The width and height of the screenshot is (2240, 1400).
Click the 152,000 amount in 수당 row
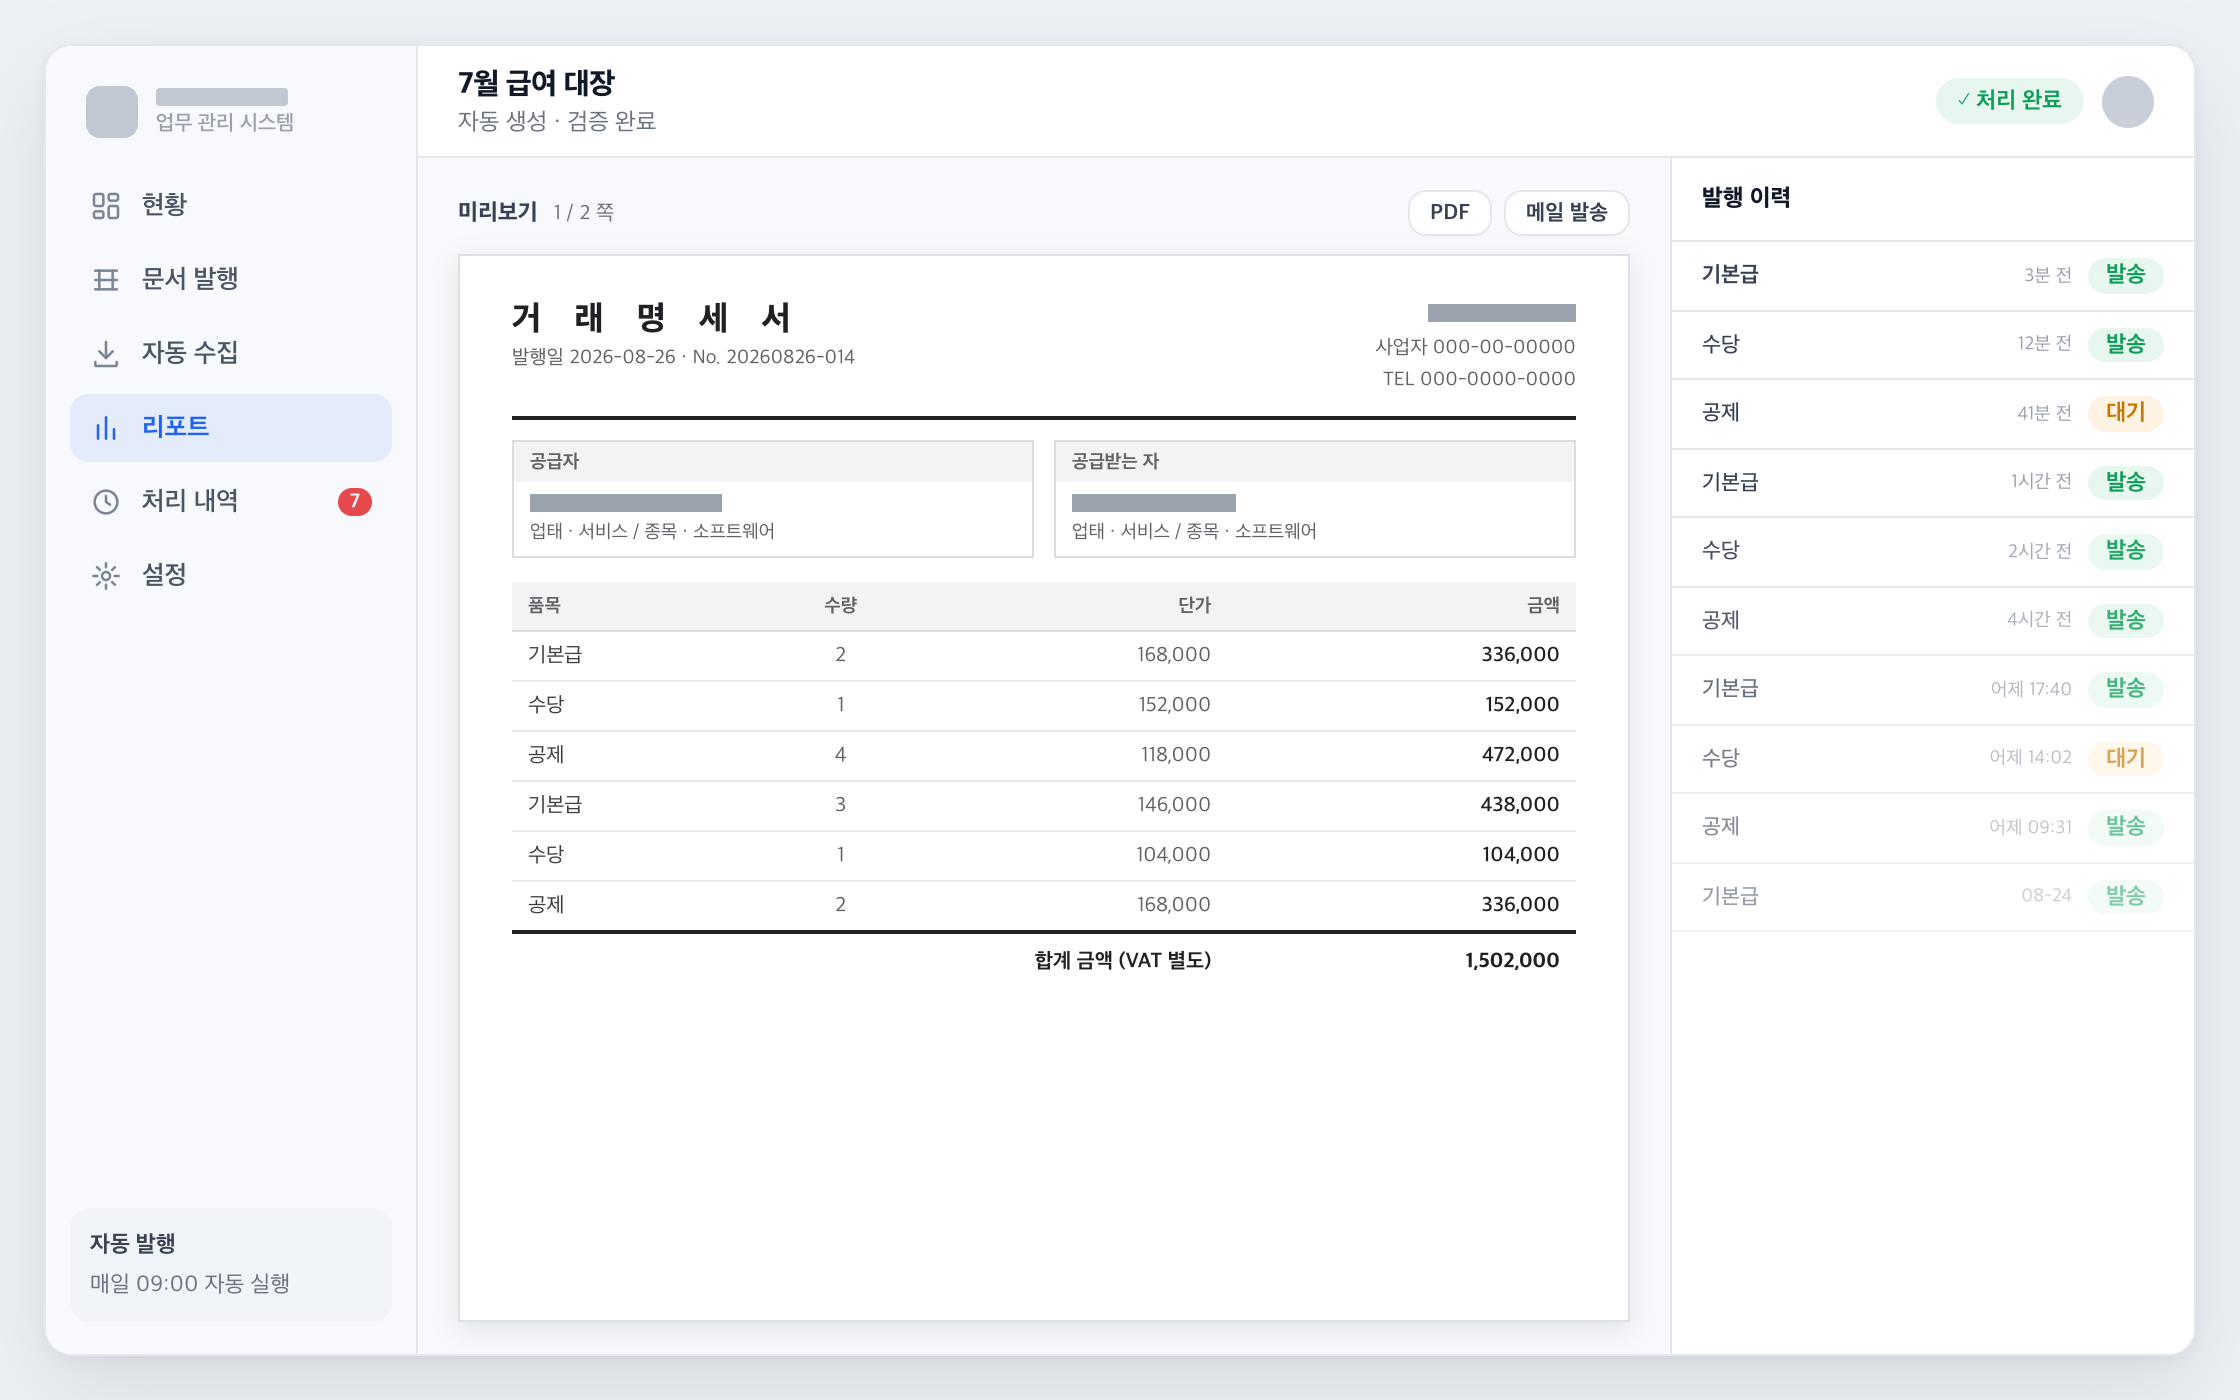tap(1522, 705)
